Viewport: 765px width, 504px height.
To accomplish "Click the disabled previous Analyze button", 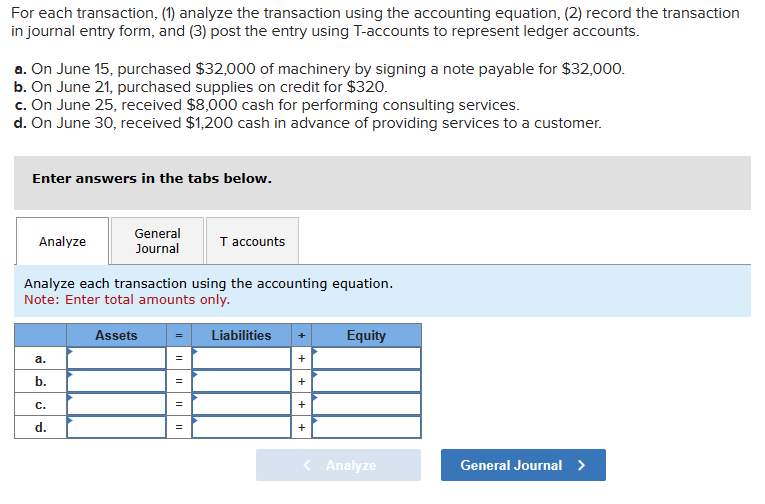I will [338, 465].
